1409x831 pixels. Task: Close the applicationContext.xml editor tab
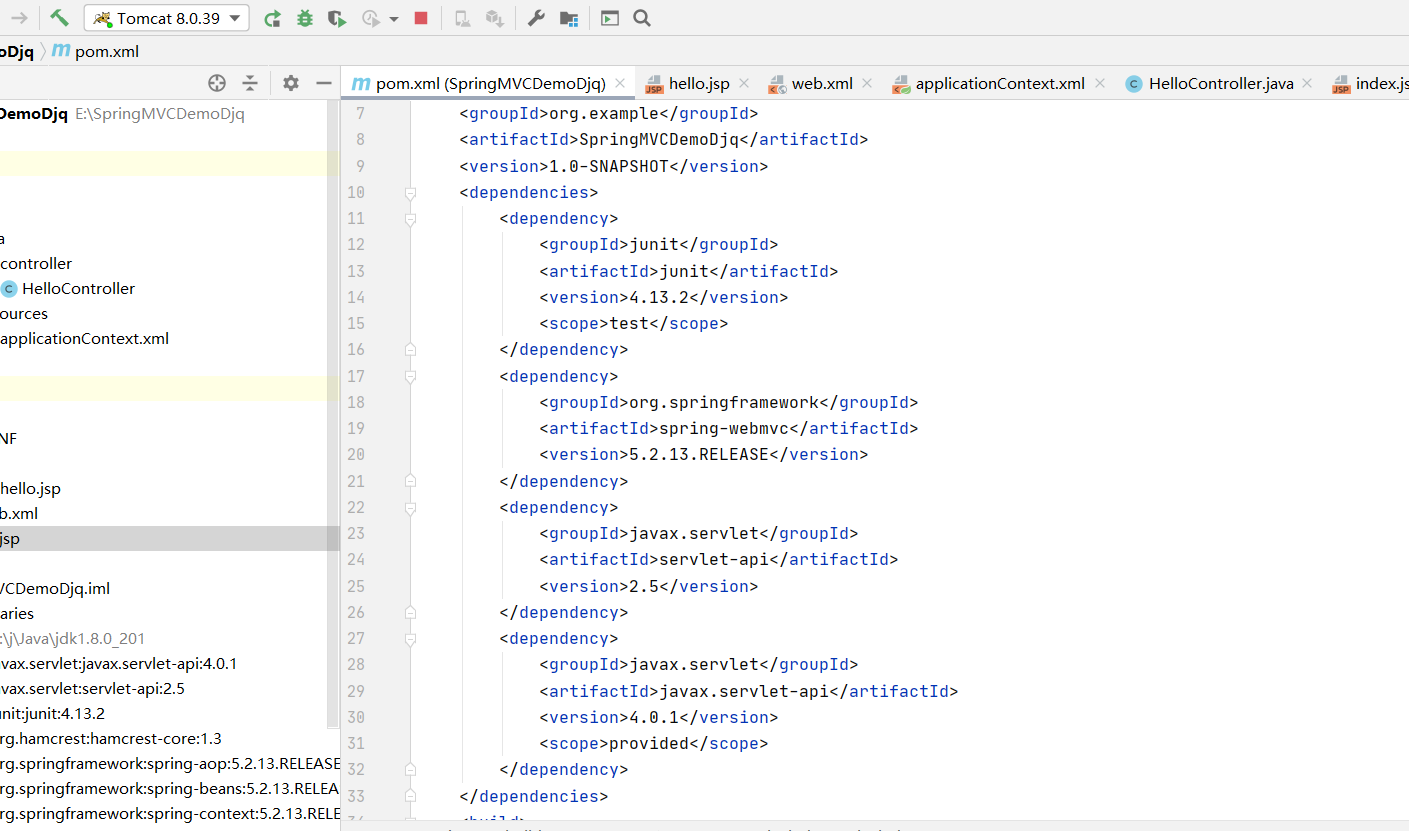pos(1100,84)
